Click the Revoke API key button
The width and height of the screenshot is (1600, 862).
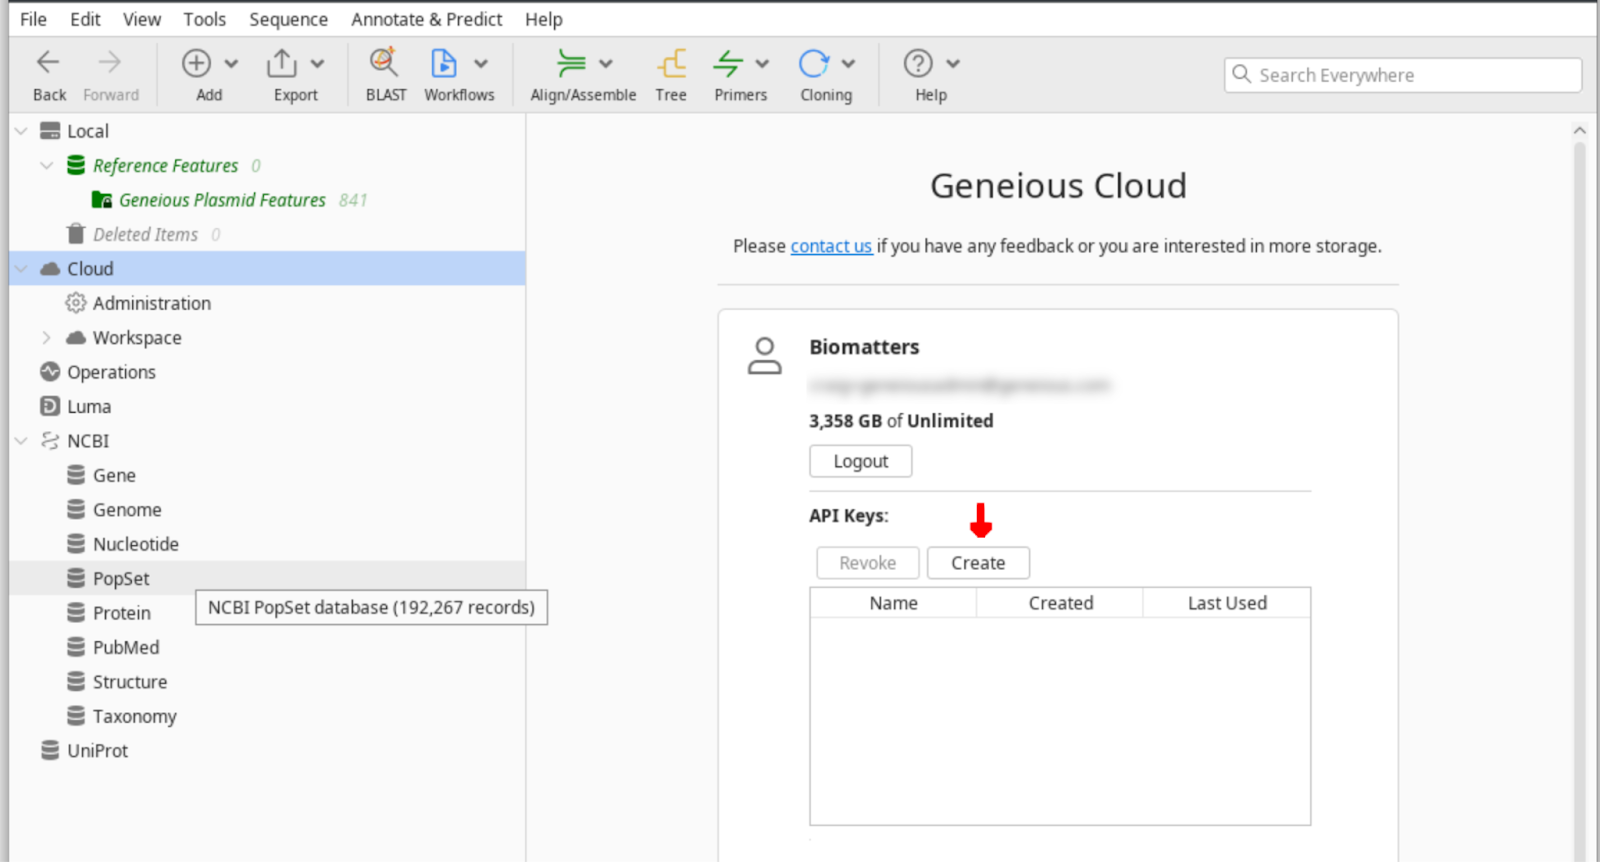(x=868, y=563)
